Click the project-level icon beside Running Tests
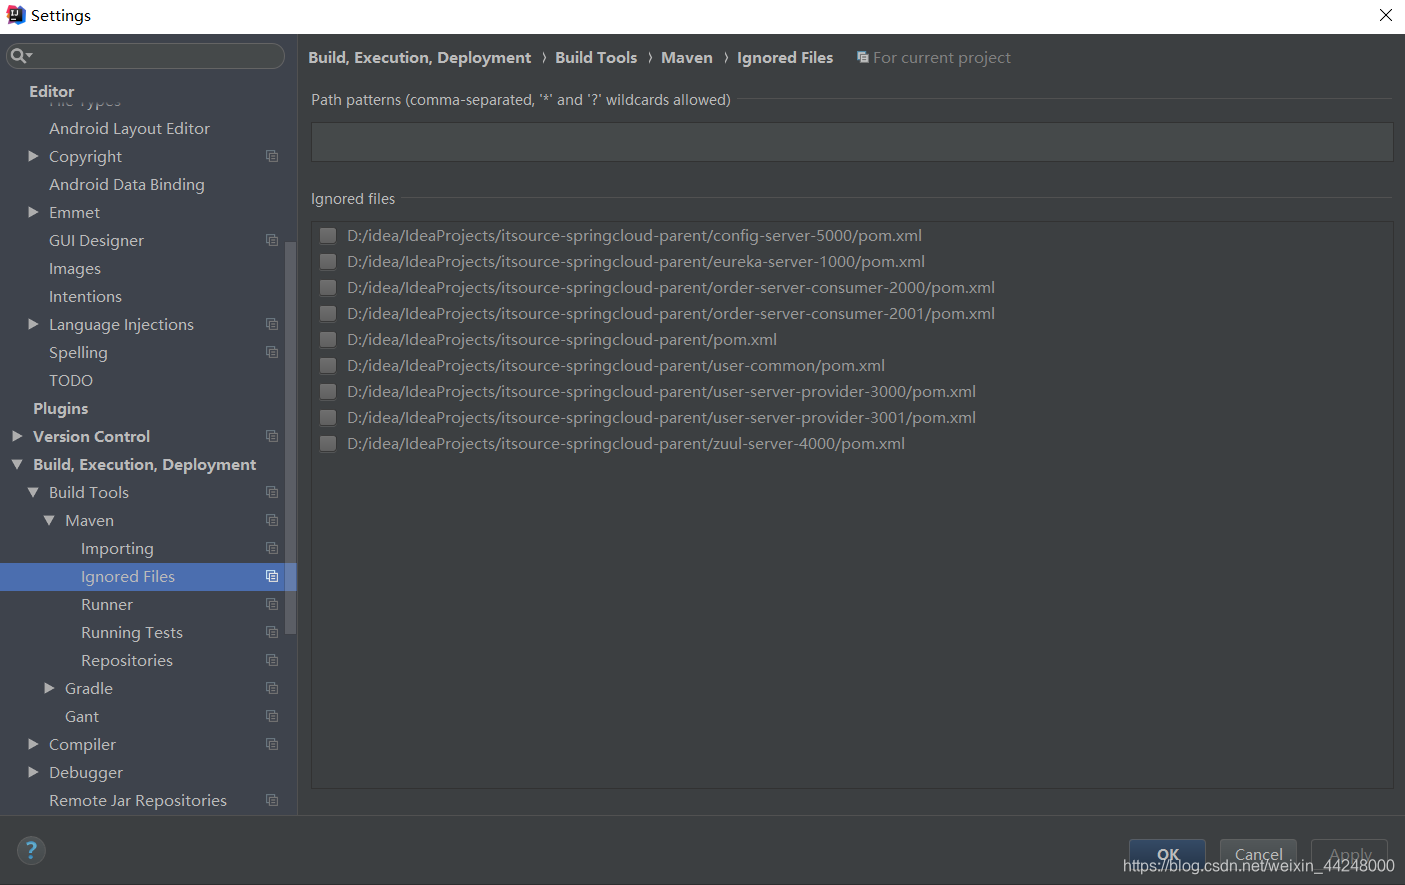The image size is (1405, 885). pyautogui.click(x=272, y=632)
